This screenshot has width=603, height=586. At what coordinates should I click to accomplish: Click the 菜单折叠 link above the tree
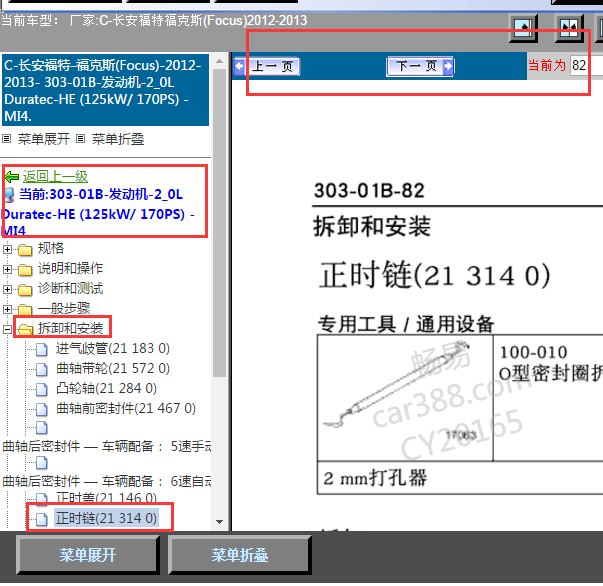(118, 139)
